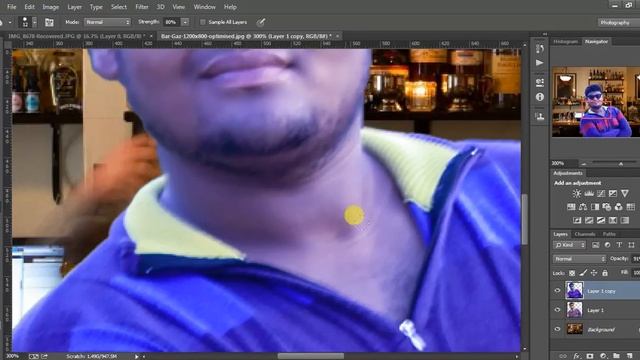Add a Color Lookup adjustment
Screen dimensions: 640x360
[631, 207]
